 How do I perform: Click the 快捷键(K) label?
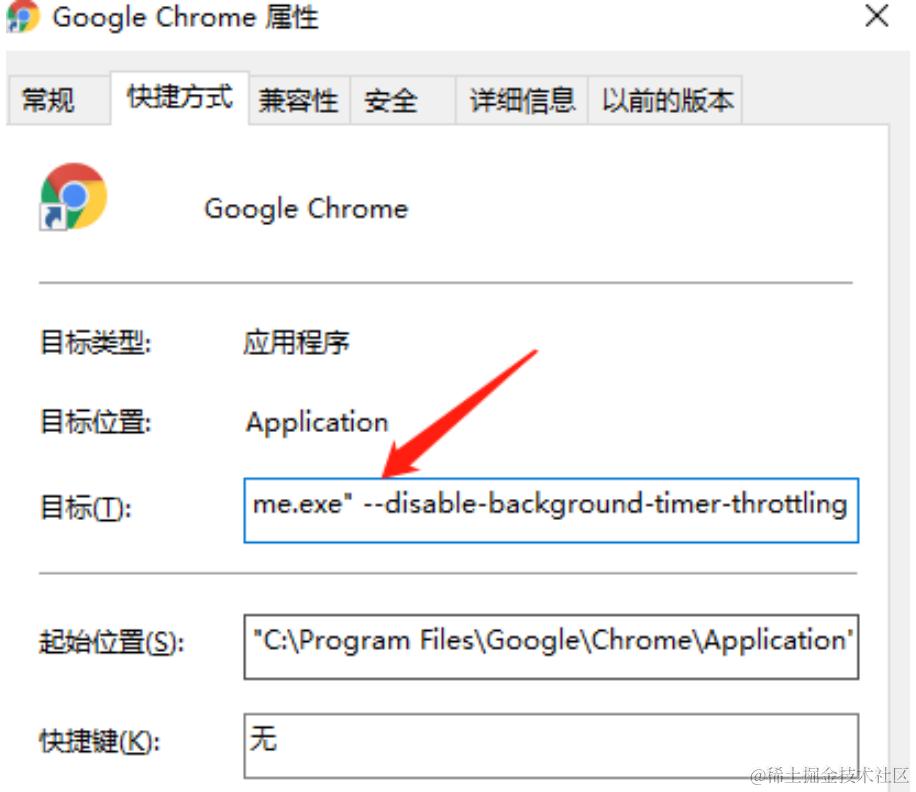99,742
